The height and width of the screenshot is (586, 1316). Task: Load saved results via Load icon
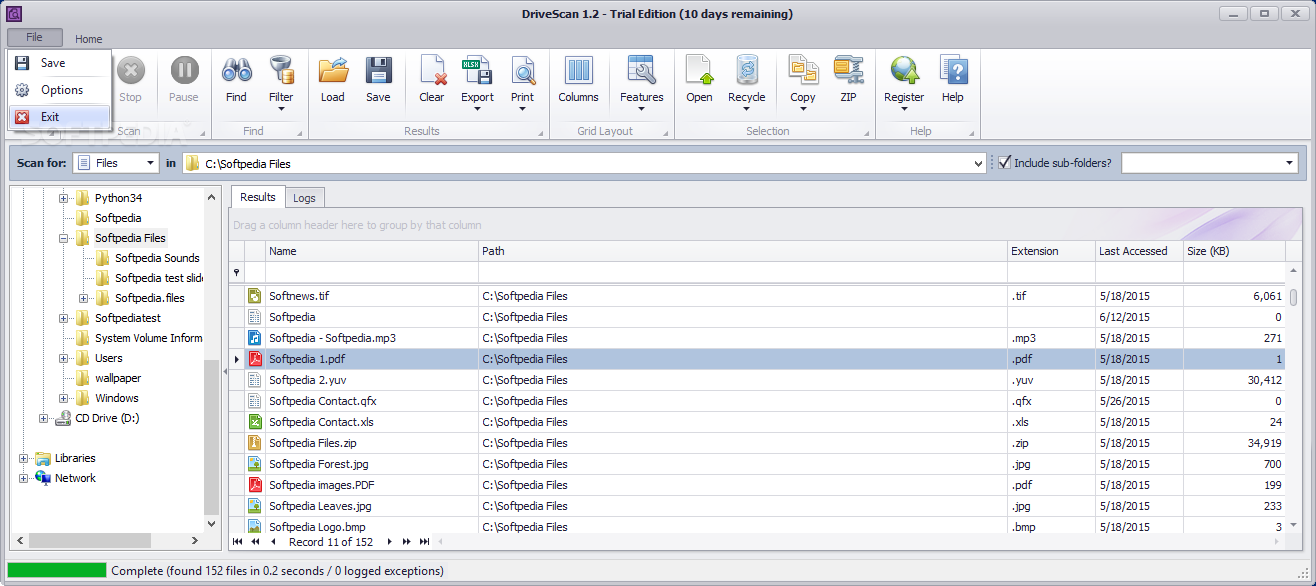333,70
